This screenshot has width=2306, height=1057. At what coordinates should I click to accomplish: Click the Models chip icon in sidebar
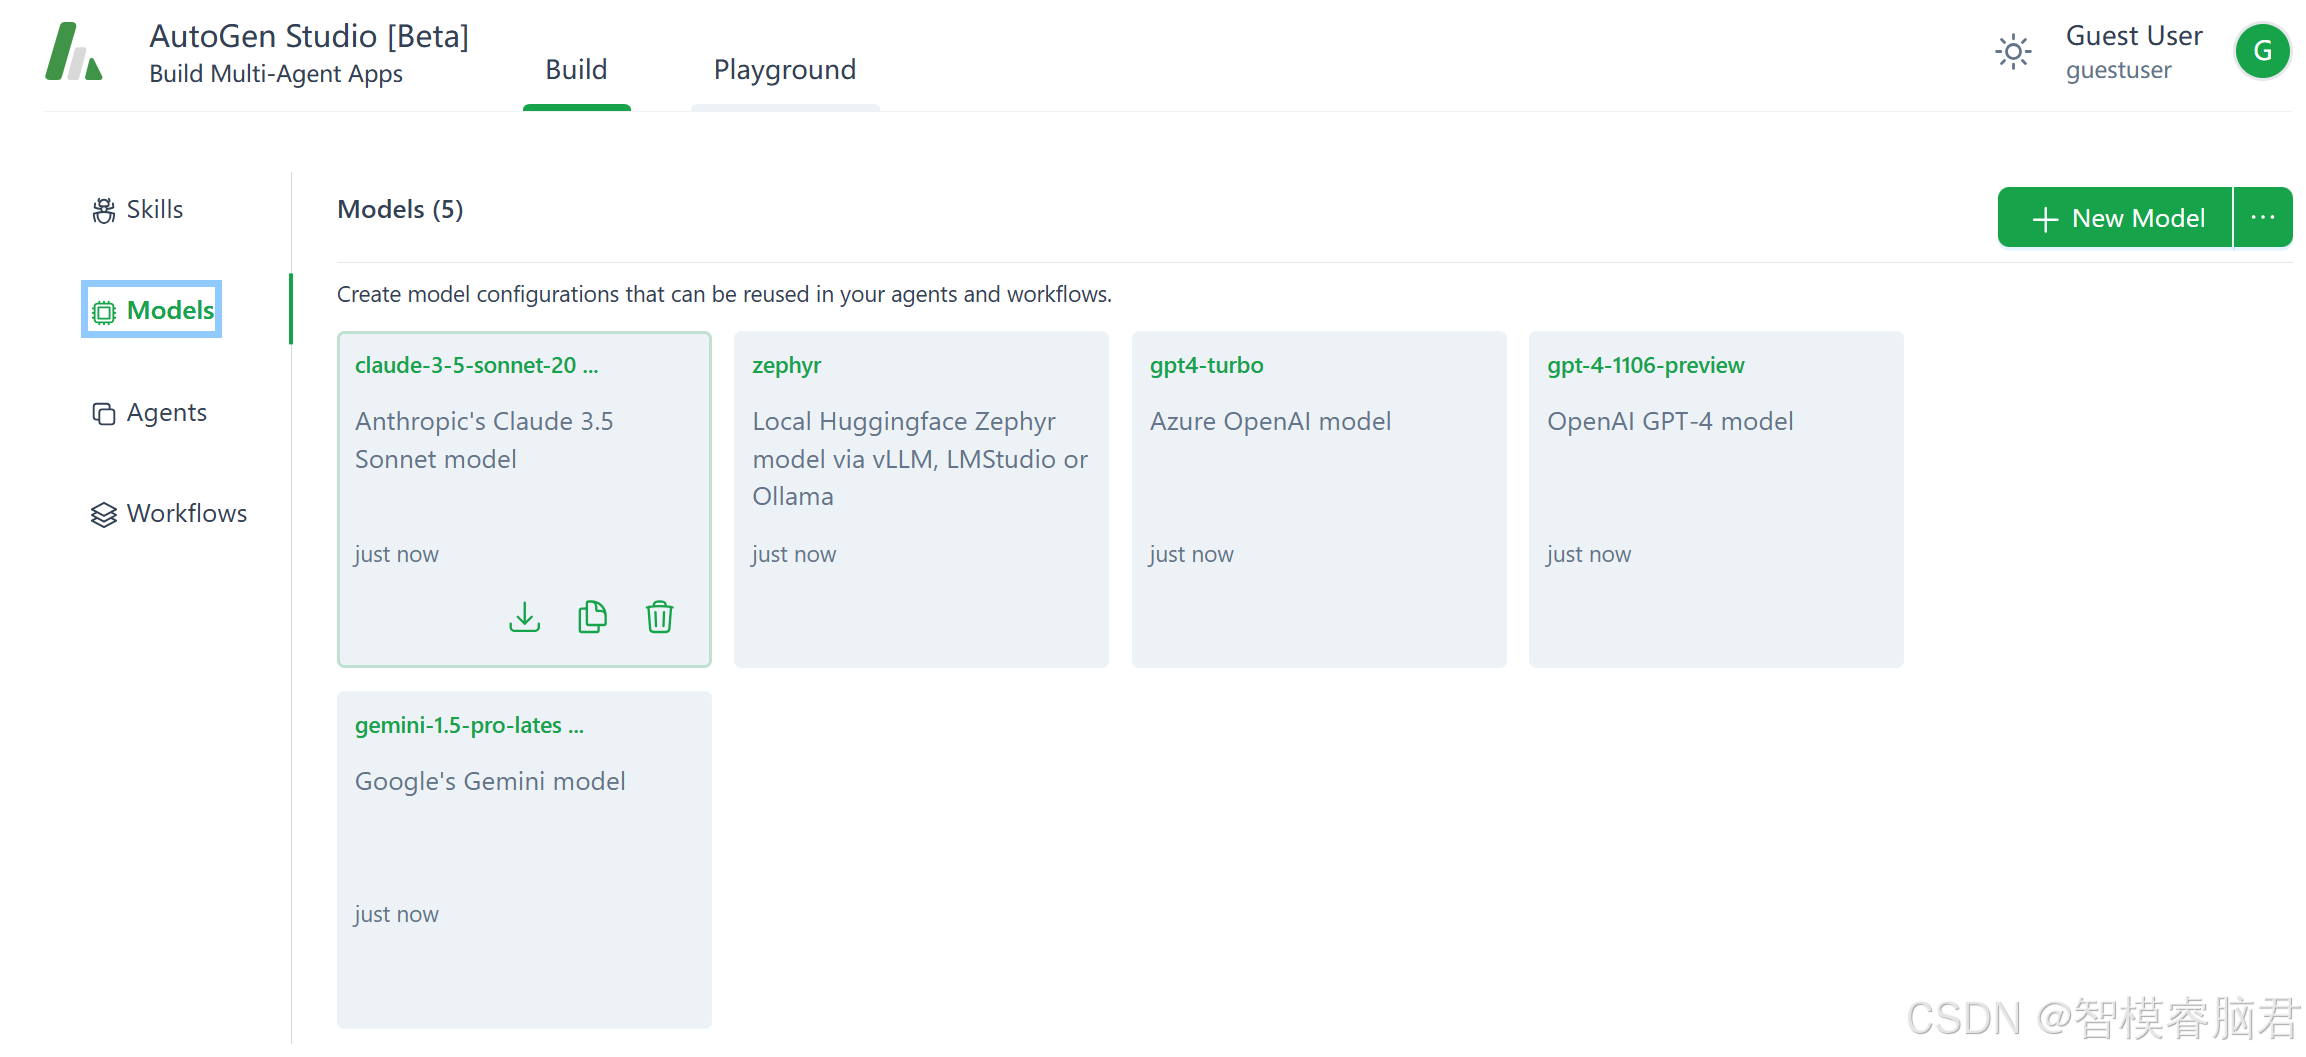104,312
